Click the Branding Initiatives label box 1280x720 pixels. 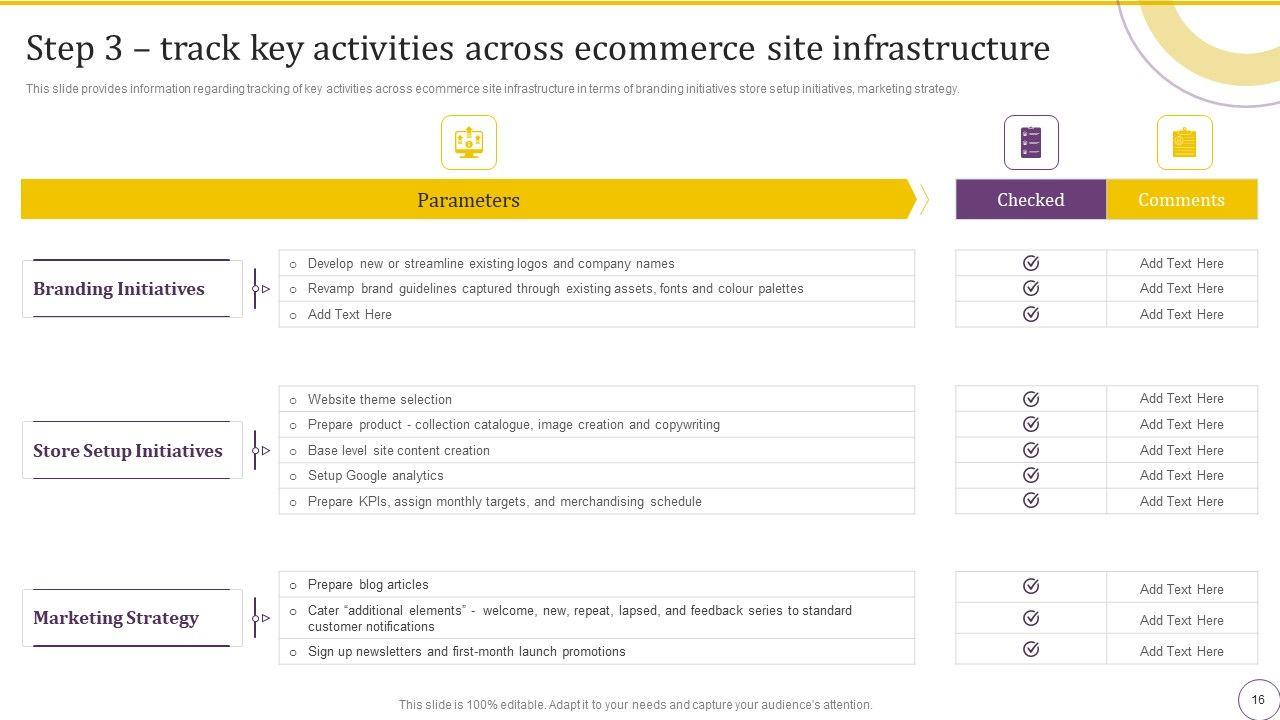pos(132,288)
